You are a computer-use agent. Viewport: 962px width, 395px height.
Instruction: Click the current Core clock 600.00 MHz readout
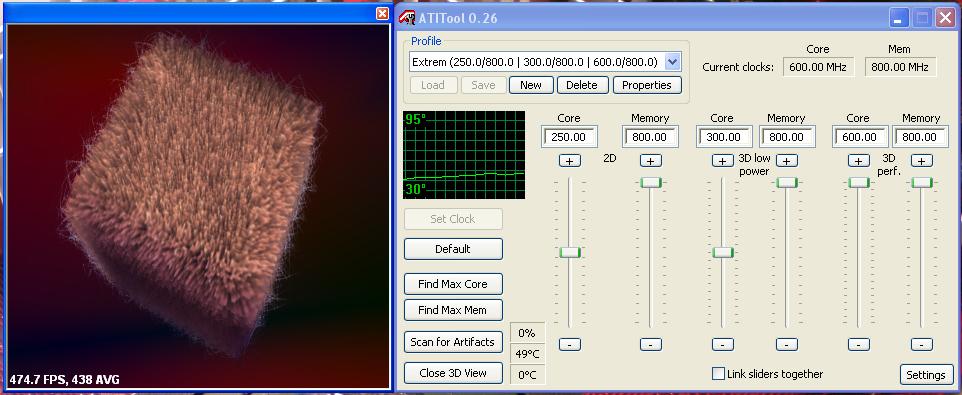pos(818,67)
